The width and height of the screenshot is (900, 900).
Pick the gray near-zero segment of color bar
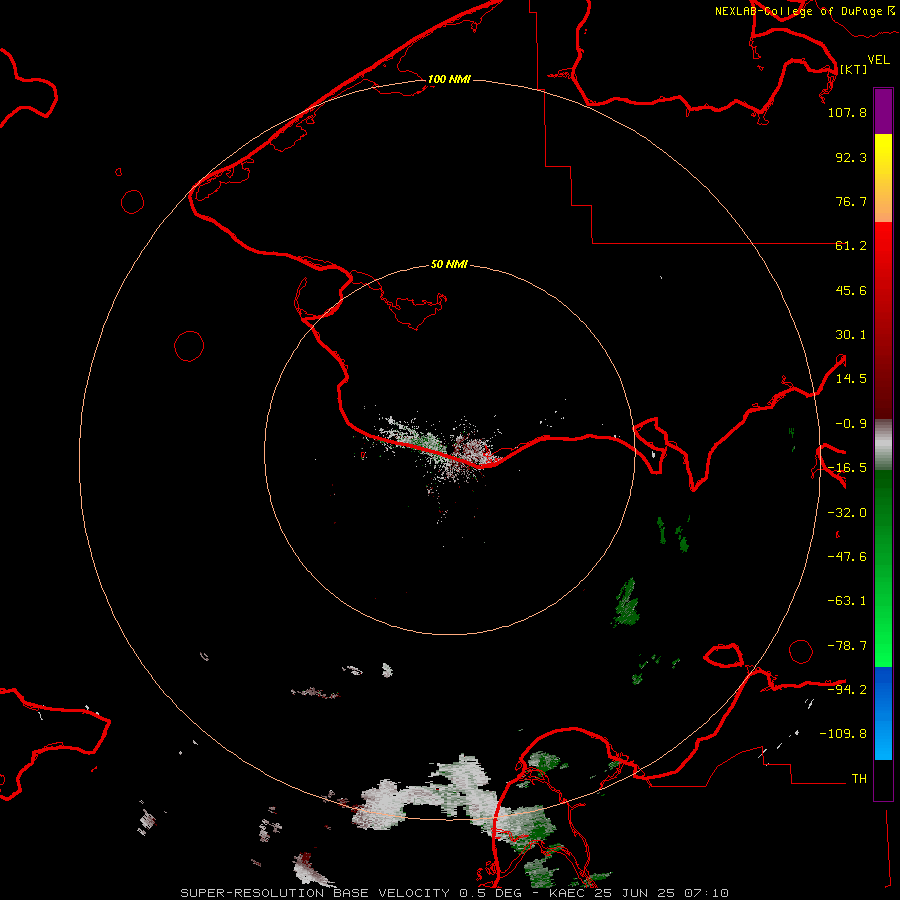click(x=883, y=445)
